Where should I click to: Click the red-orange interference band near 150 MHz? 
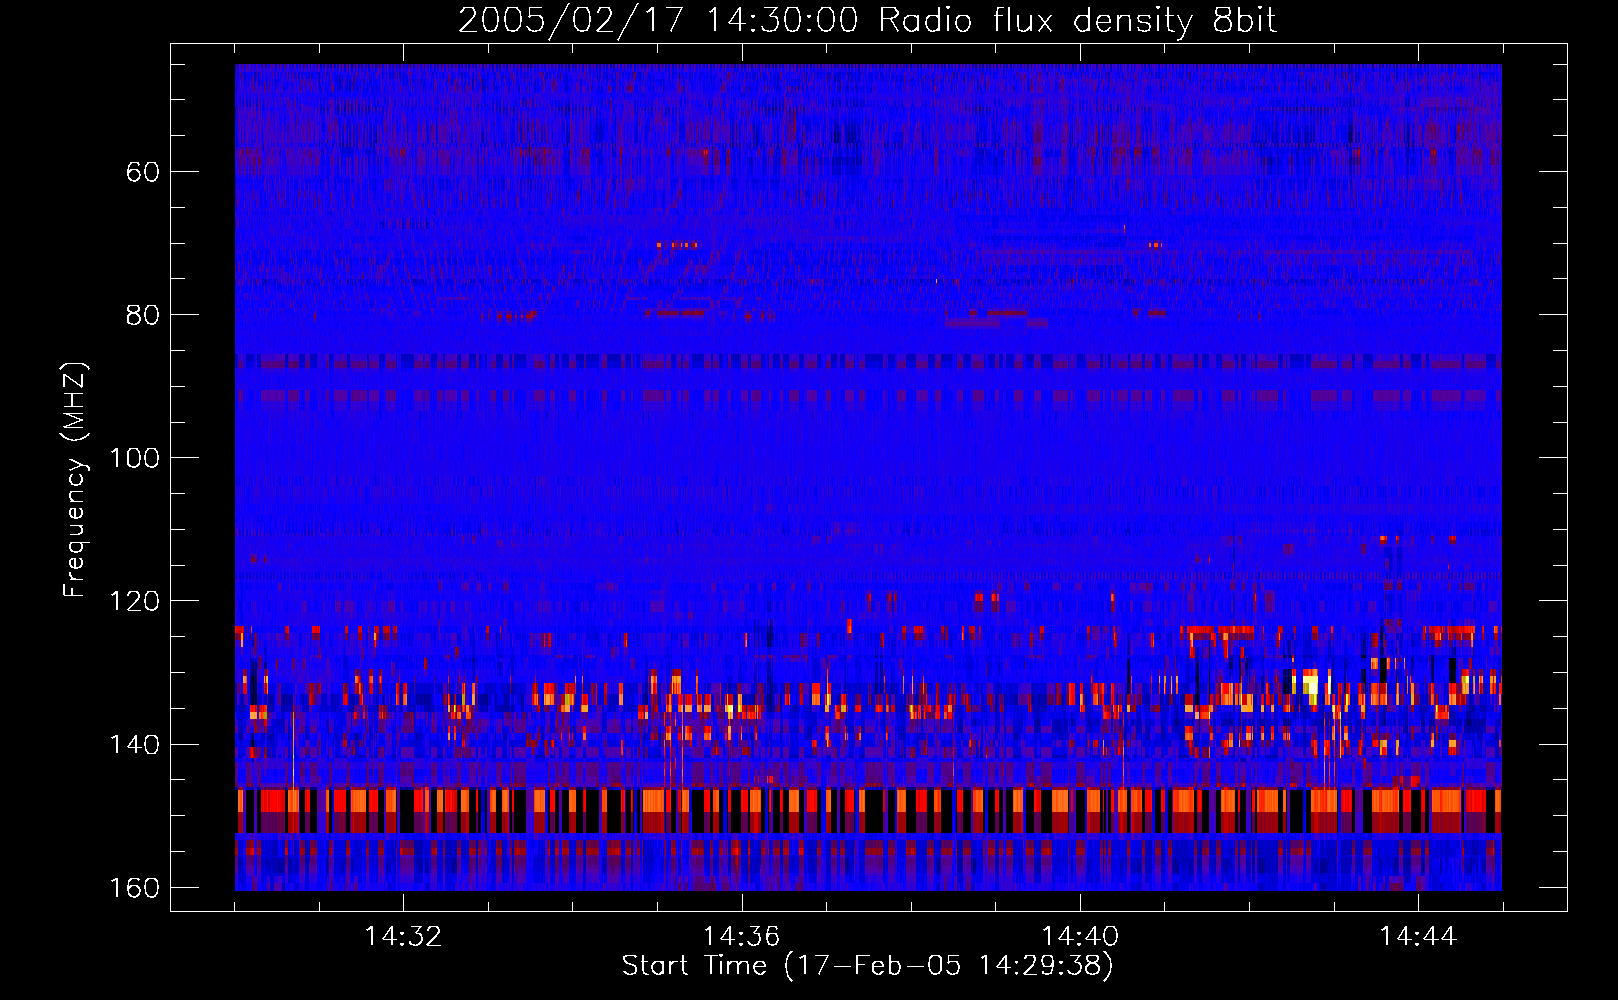(868, 810)
